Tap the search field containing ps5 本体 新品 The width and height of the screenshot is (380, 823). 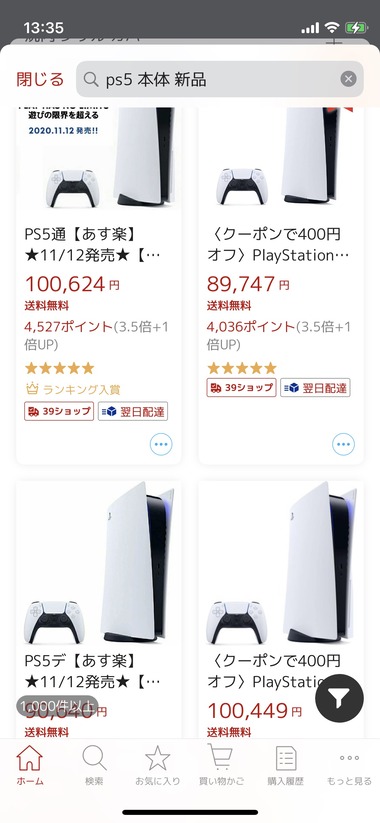click(x=219, y=79)
